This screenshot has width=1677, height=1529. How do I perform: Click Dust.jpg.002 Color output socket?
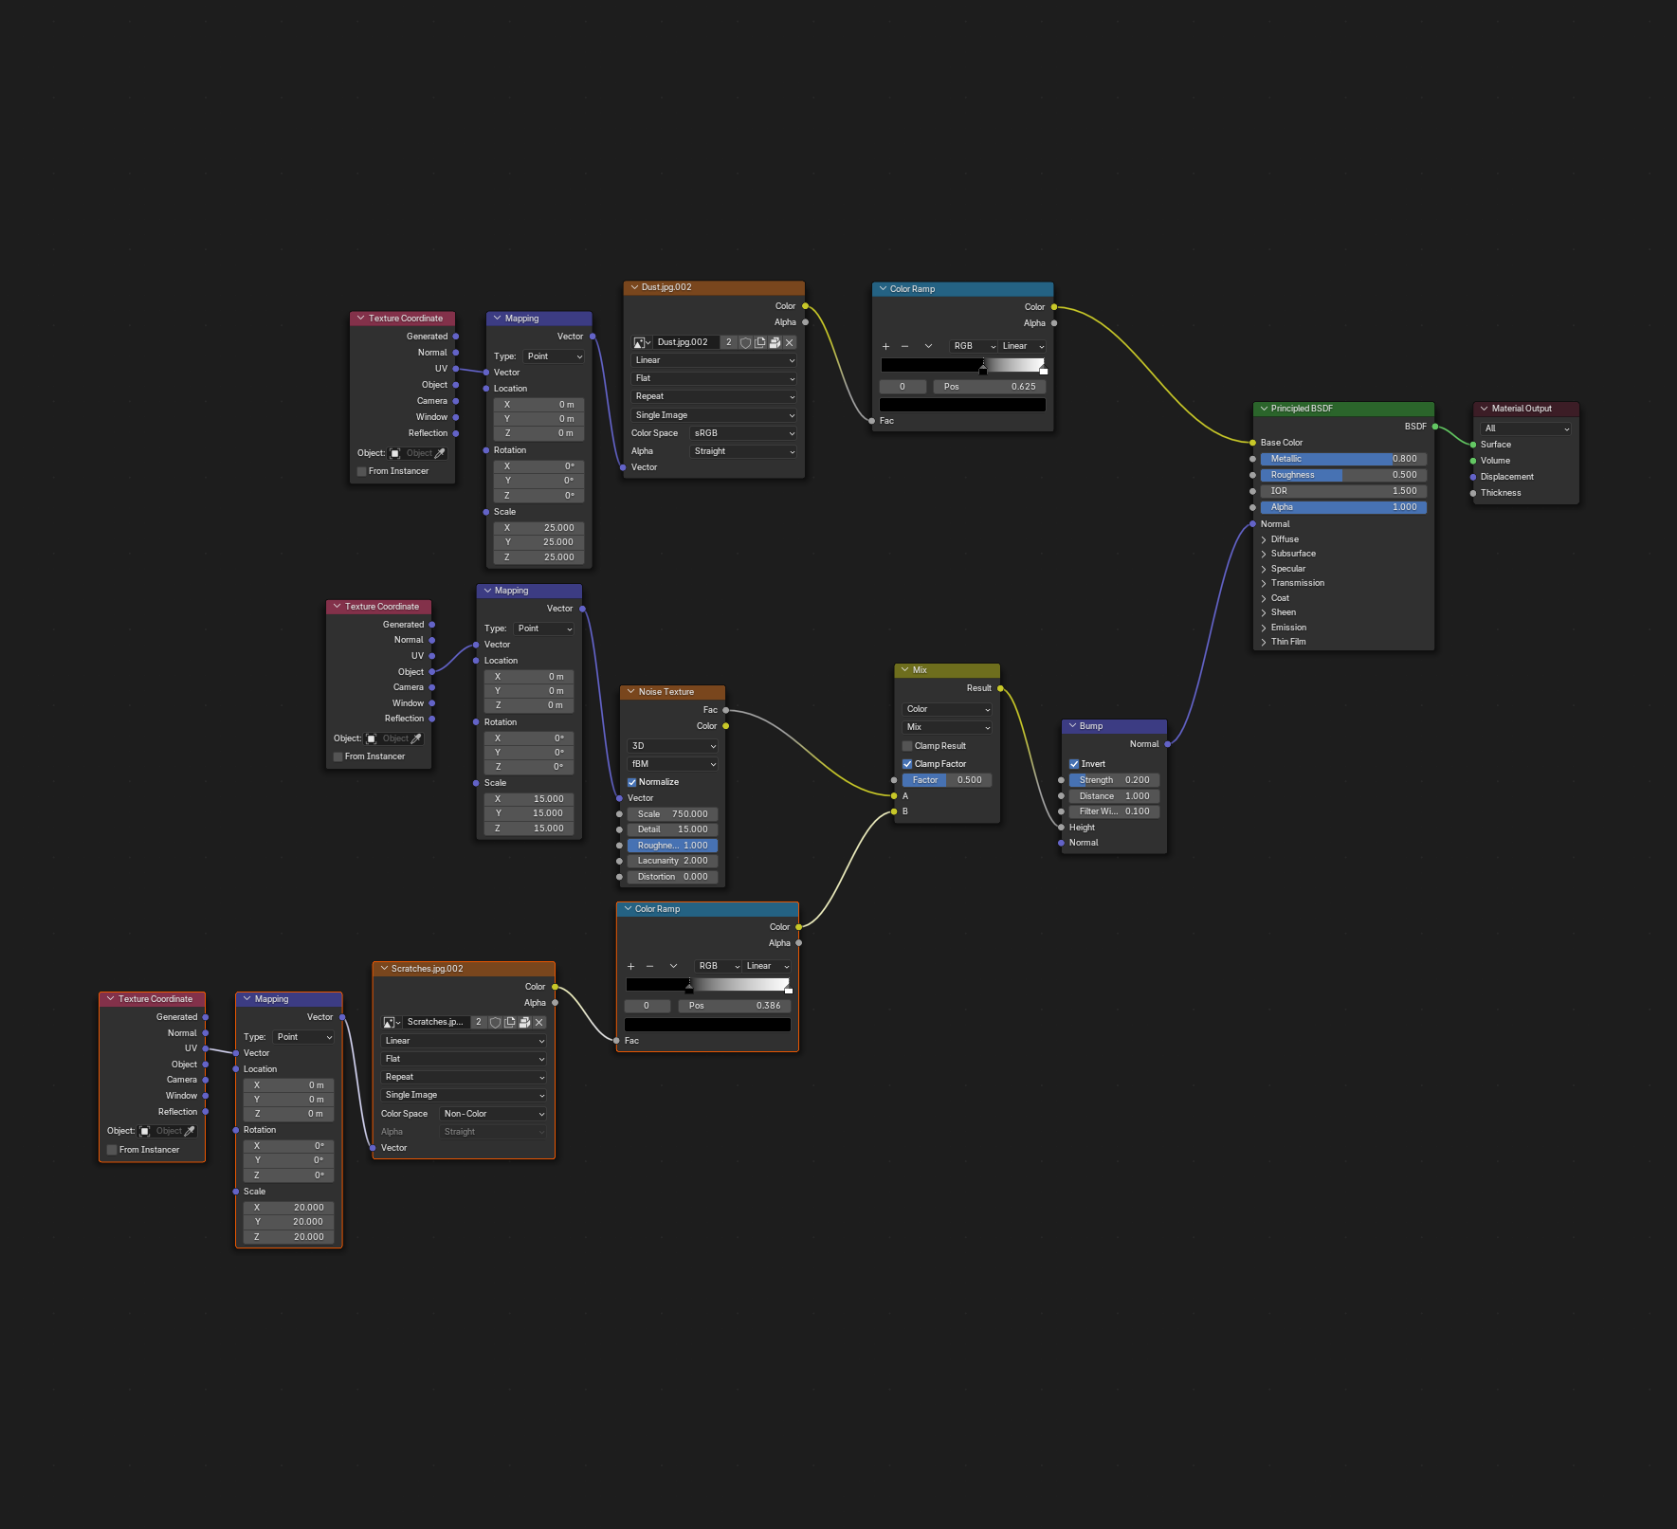[805, 306]
